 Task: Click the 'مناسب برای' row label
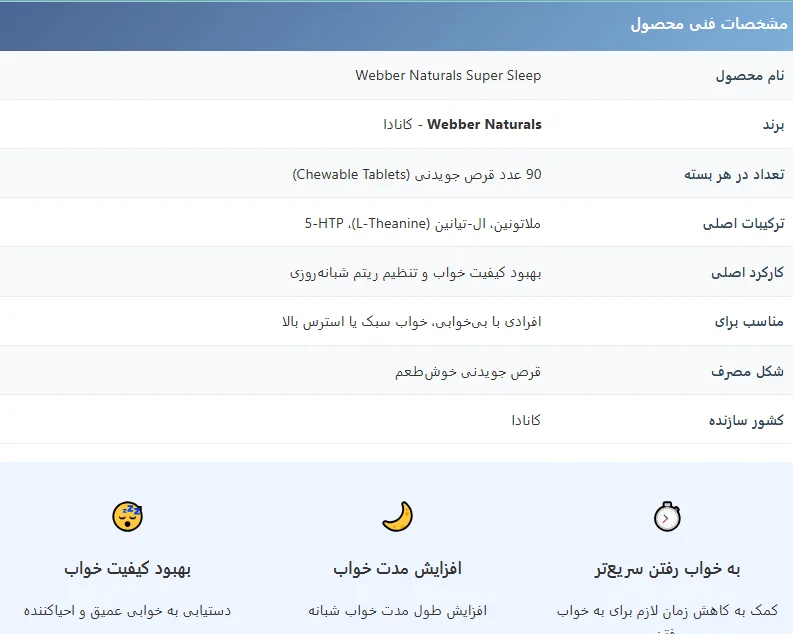pyautogui.click(x=750, y=322)
